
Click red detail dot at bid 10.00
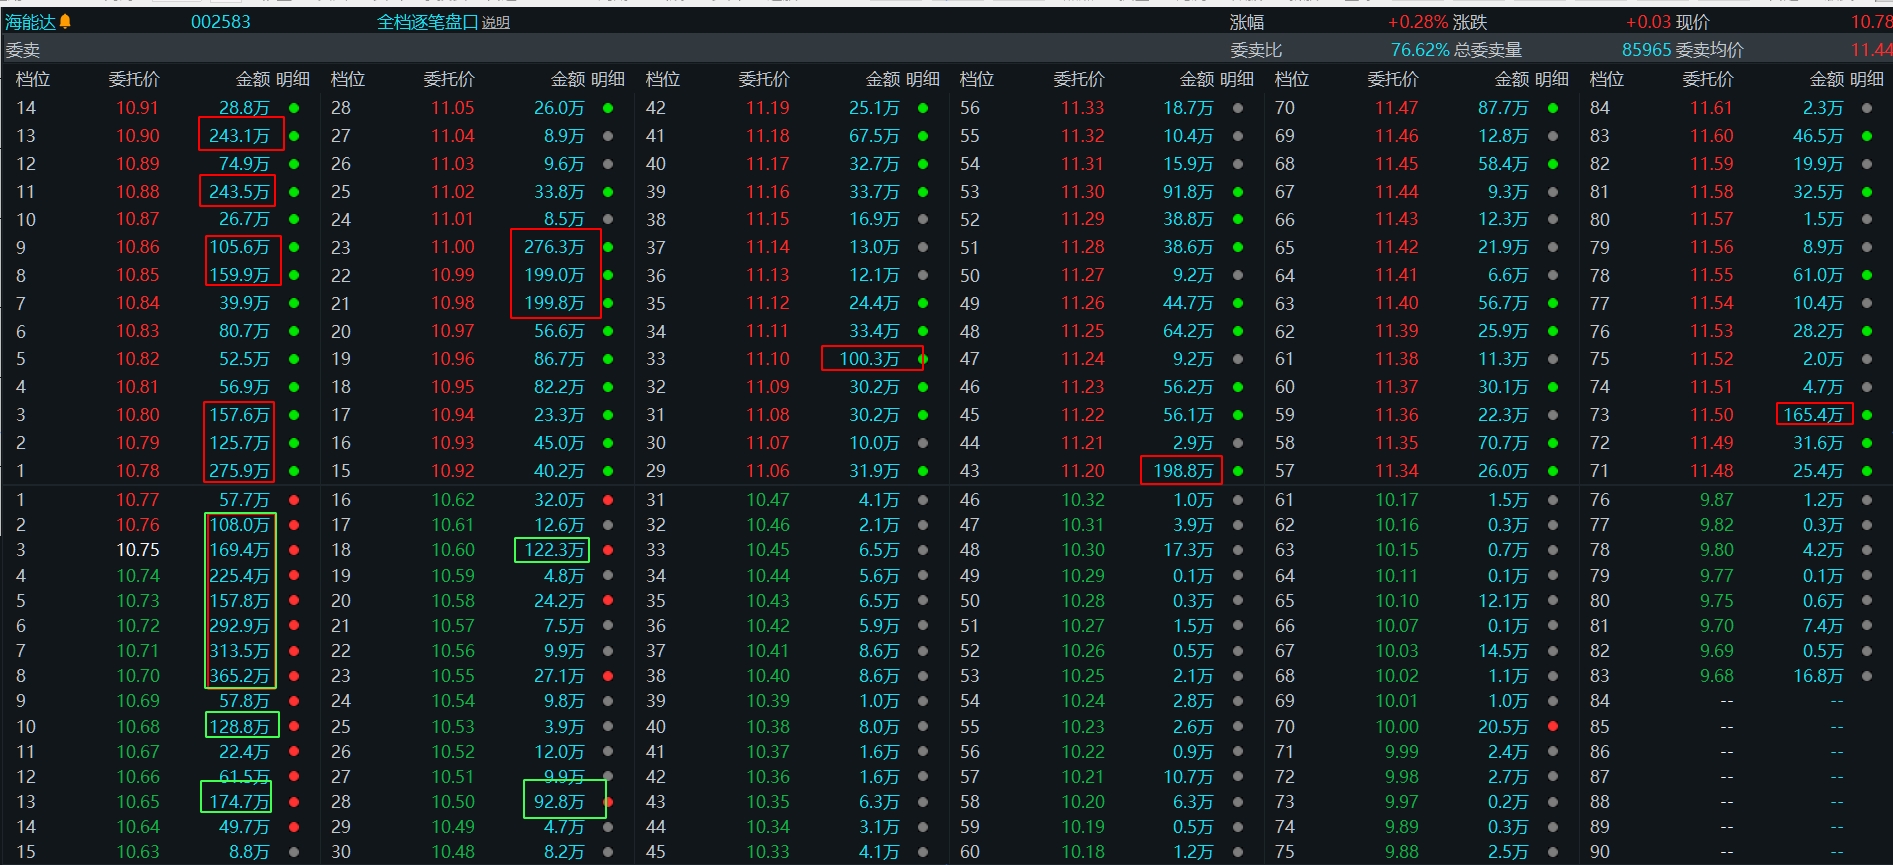(x=1553, y=727)
